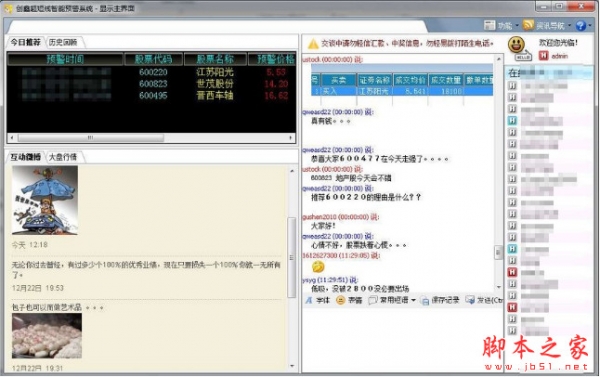
Task: Click the red H icon beside admin
Action: coord(543,56)
